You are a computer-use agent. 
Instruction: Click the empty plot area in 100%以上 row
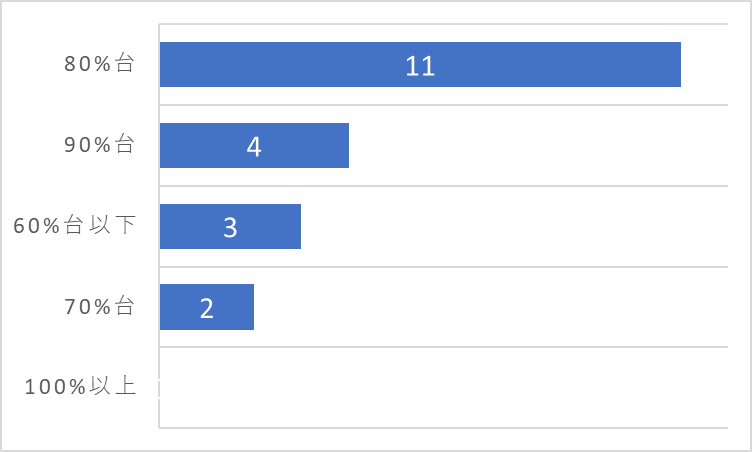coord(444,387)
